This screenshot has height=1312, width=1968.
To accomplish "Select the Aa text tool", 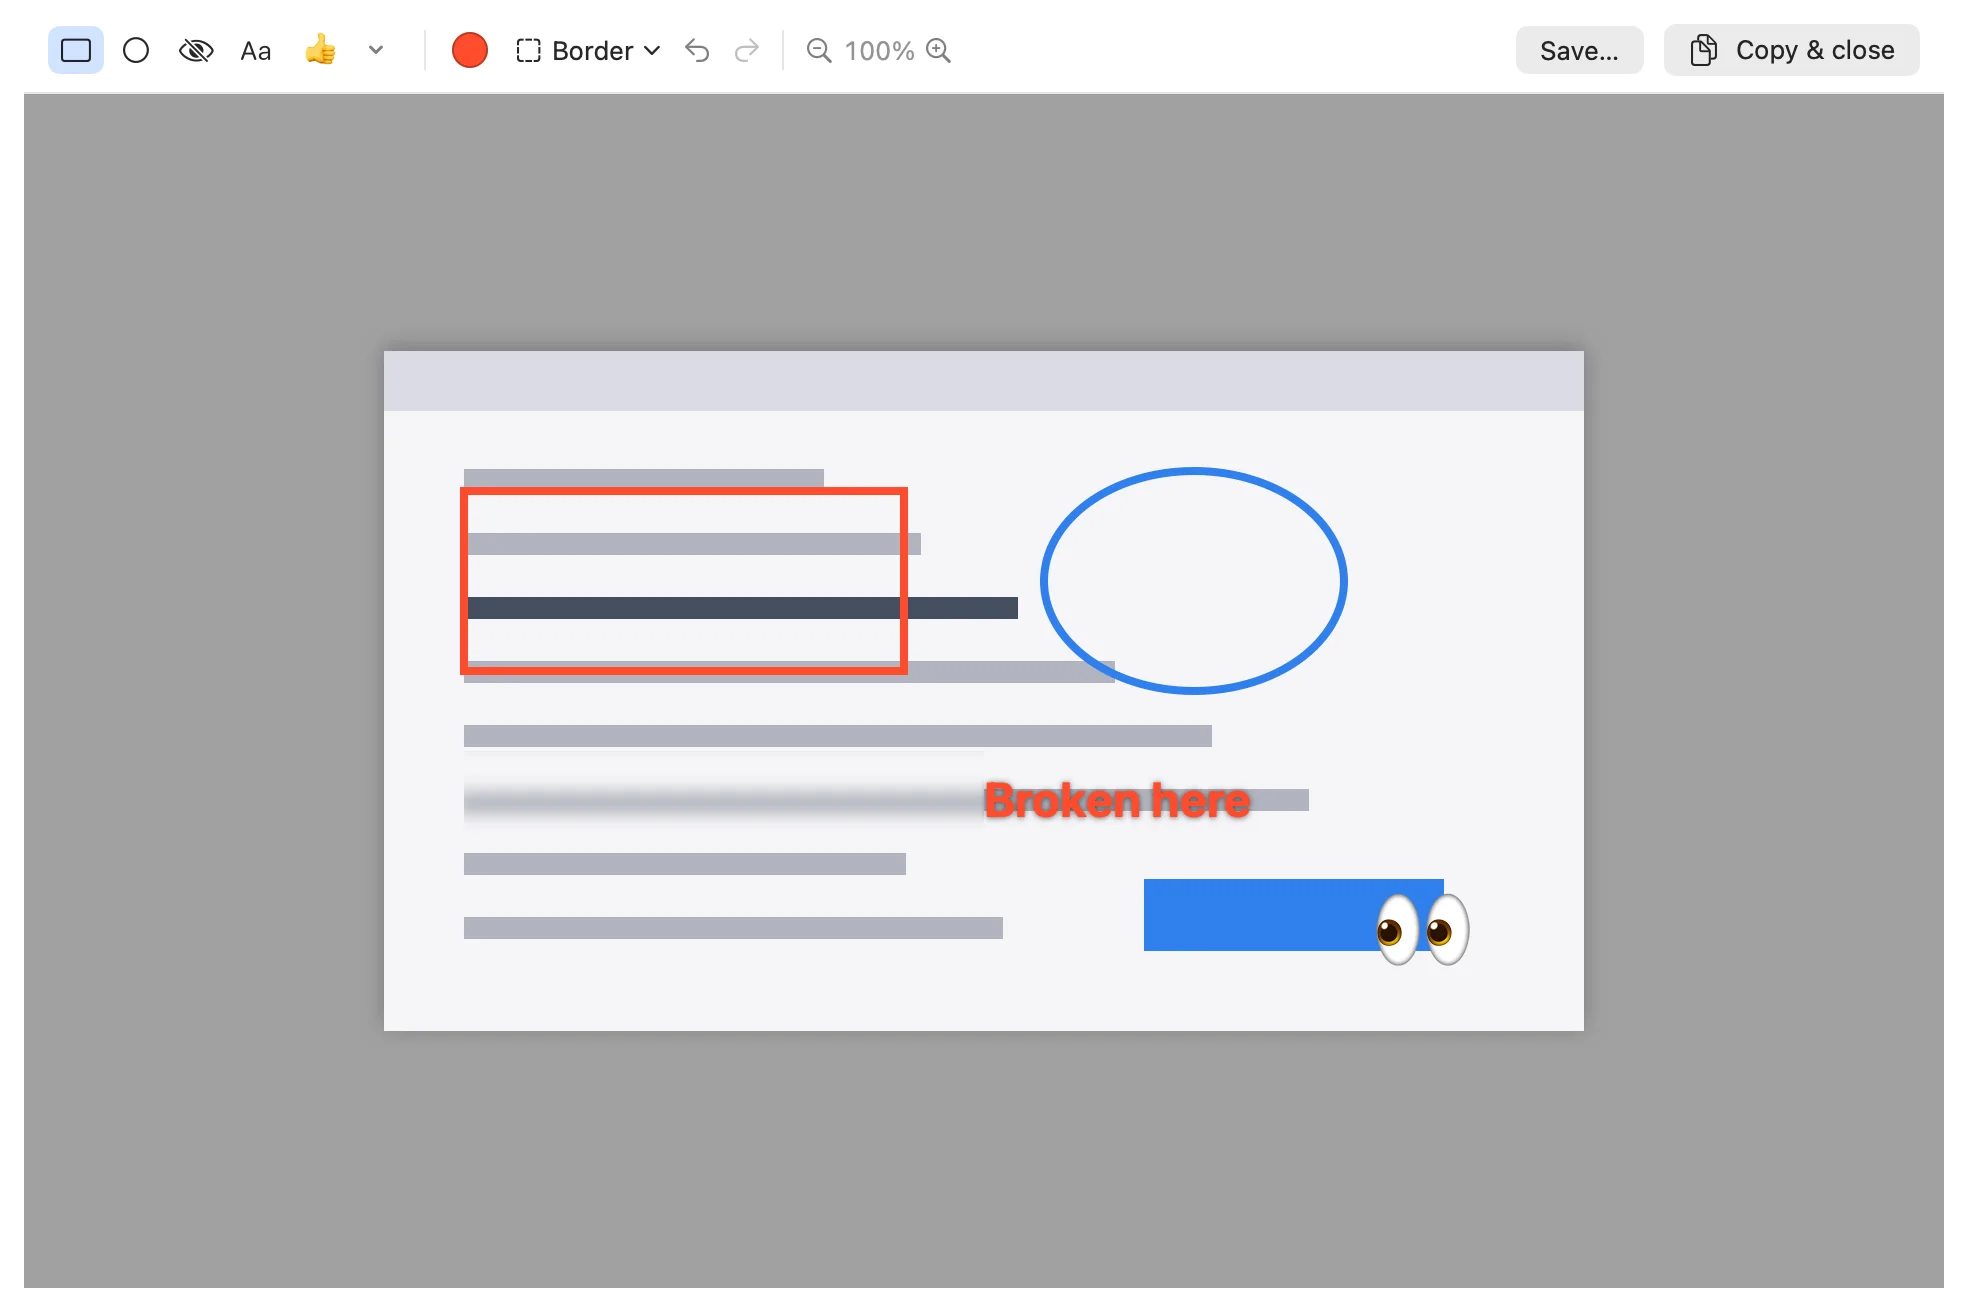I will (x=256, y=50).
